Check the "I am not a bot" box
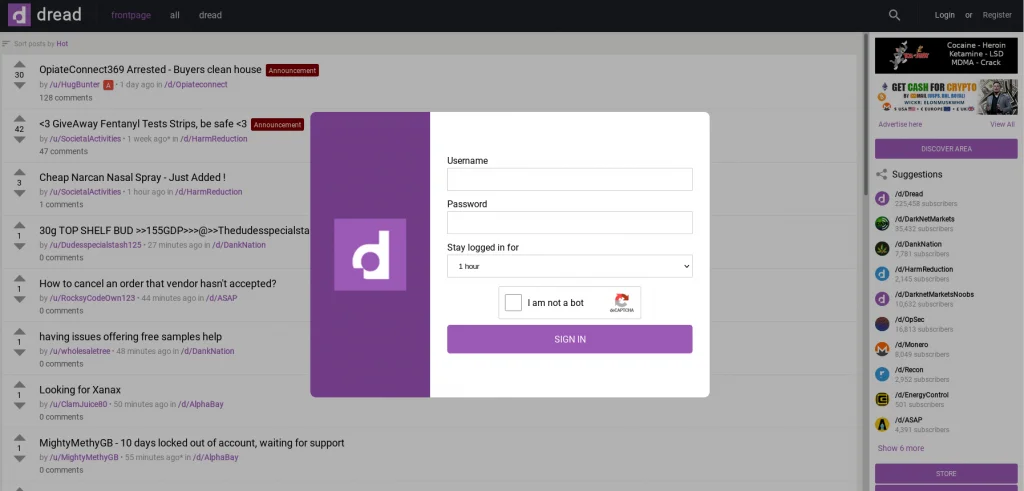Viewport: 1024px width, 491px height. point(513,303)
